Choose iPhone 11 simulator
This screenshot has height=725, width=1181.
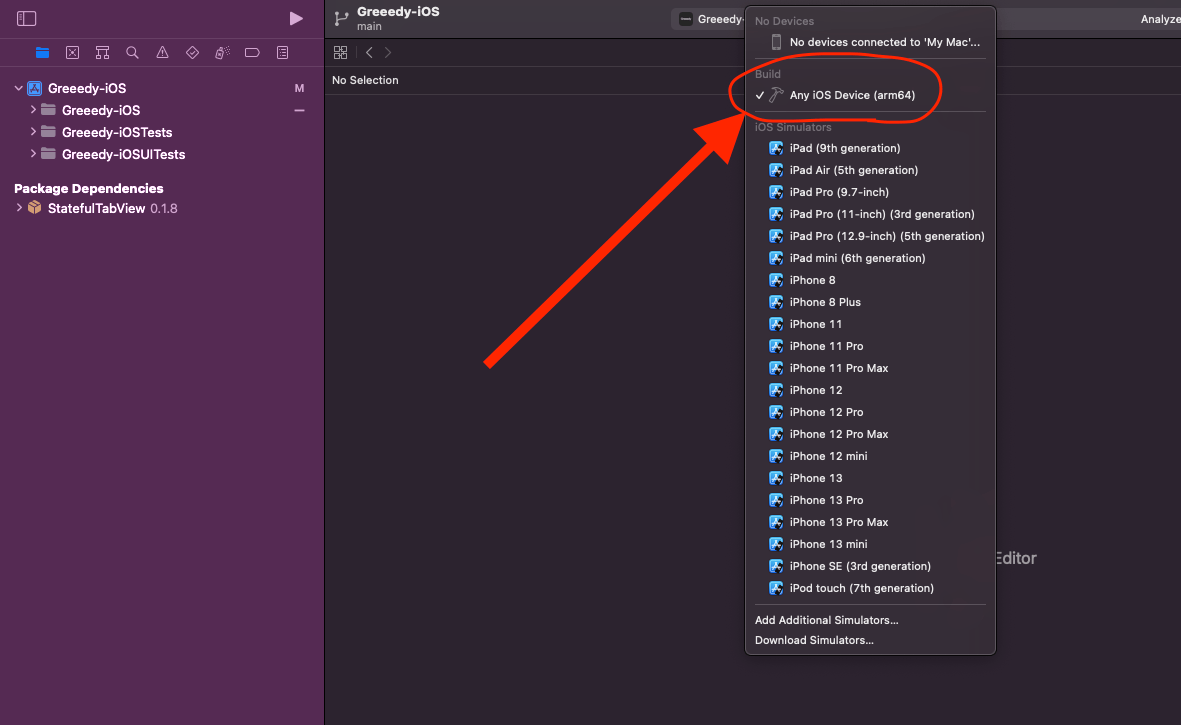tap(870, 324)
